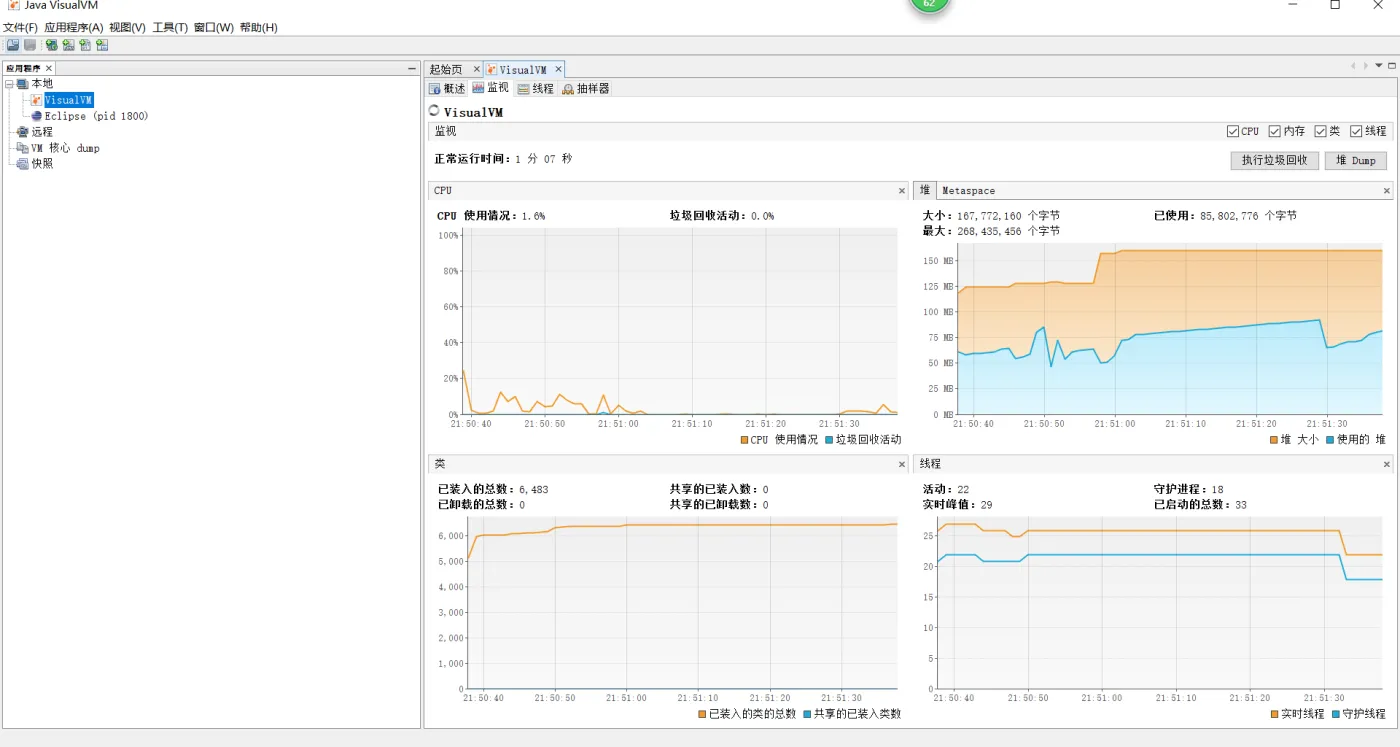Click the 执行垃圾回收 button
This screenshot has height=747, width=1400.
click(x=1274, y=160)
